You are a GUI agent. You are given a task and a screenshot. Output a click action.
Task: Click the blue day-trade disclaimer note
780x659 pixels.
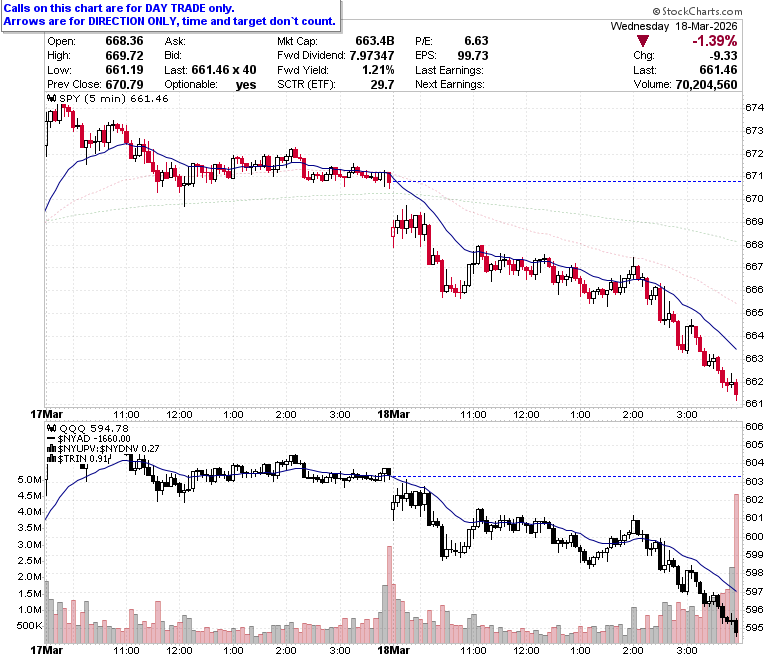click(170, 15)
